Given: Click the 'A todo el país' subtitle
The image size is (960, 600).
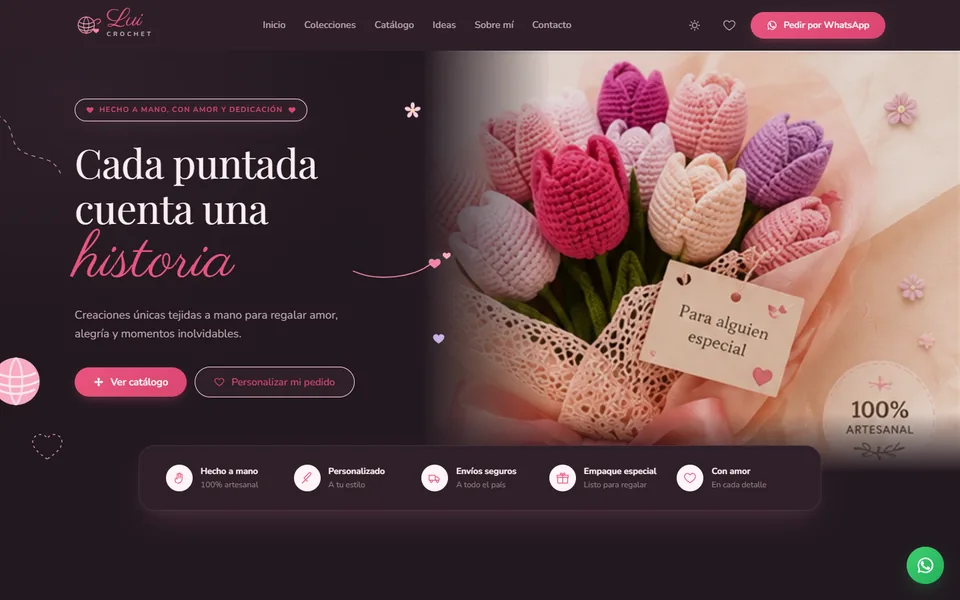Looking at the screenshot, I should click(x=481, y=485).
